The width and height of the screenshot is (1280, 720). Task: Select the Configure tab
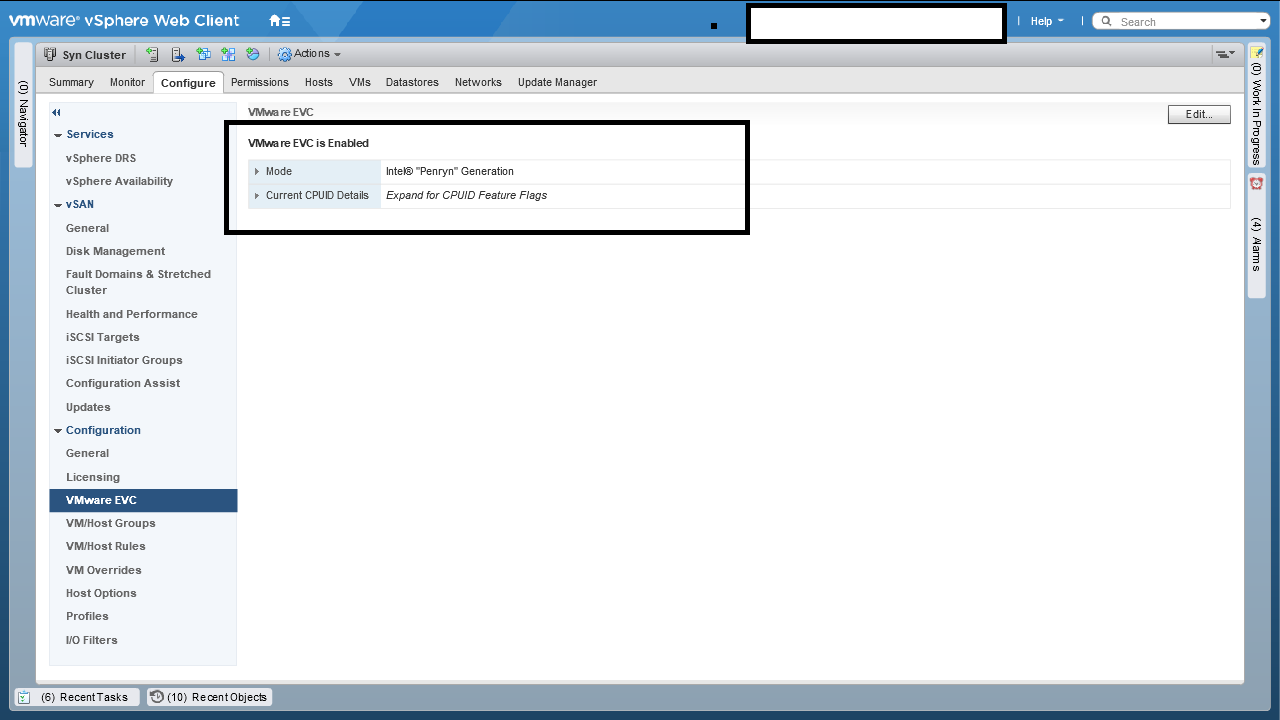click(x=188, y=82)
